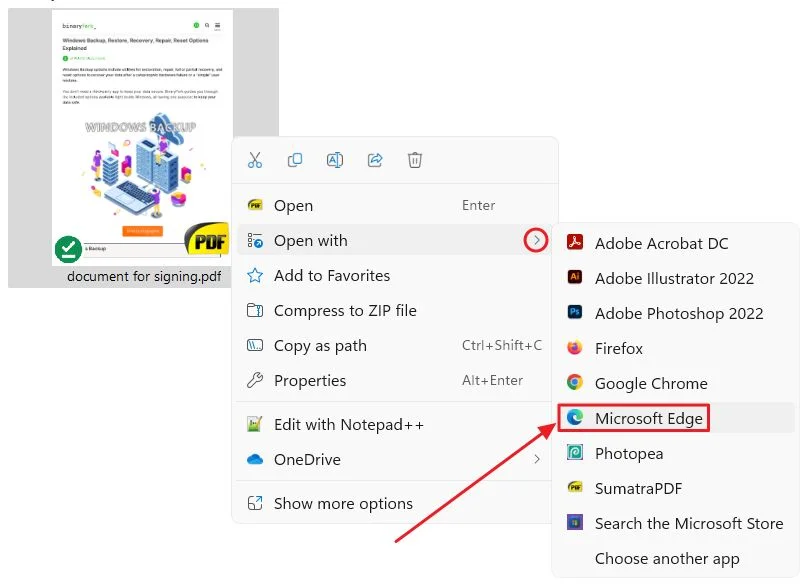The width and height of the screenshot is (809, 587).
Task: Click the Adobe Illustrator icon
Action: point(575,277)
